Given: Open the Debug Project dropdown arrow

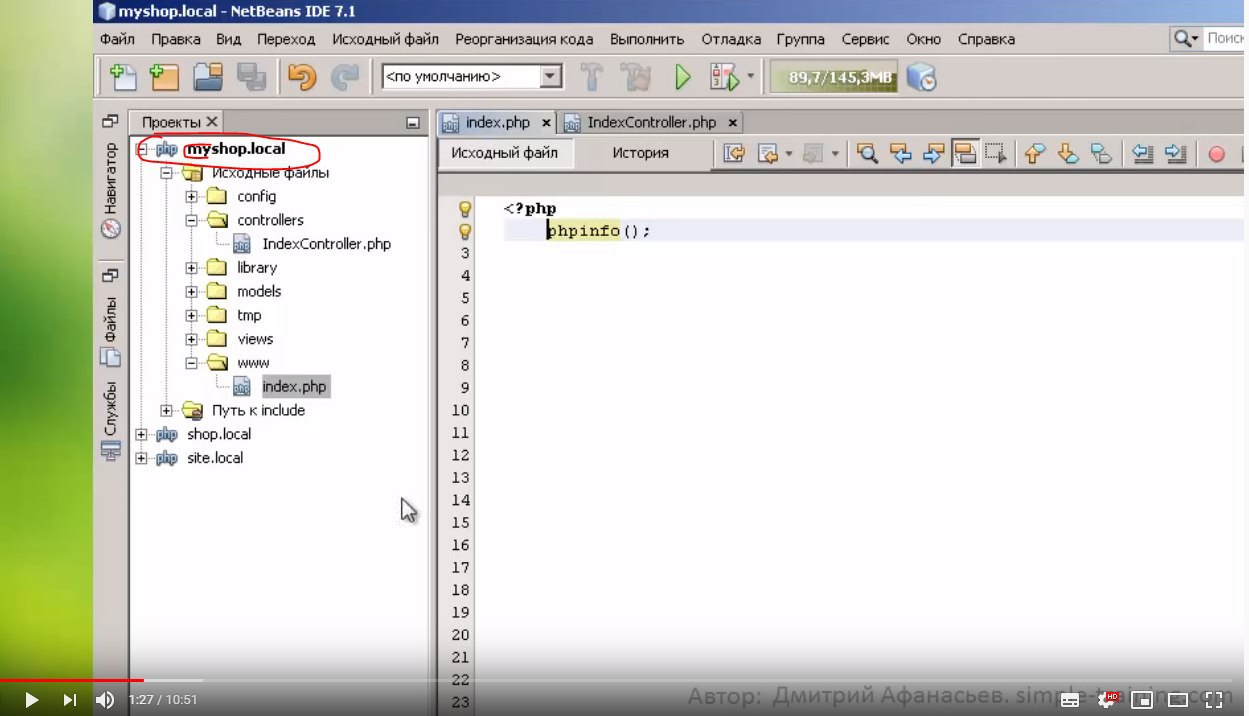Looking at the screenshot, I should point(750,77).
